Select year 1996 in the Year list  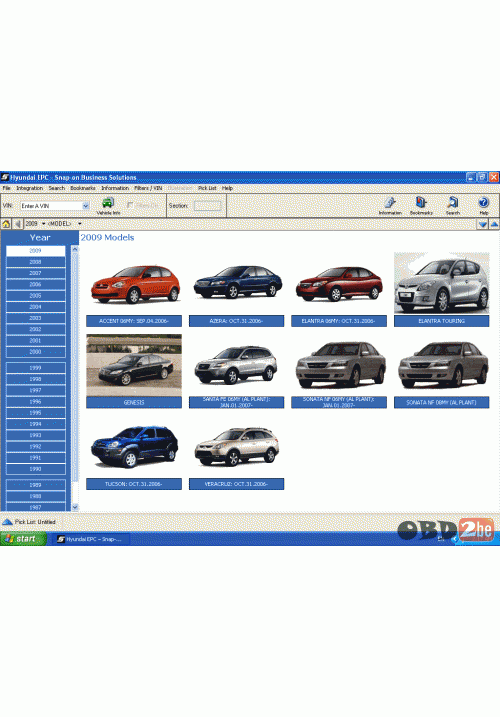pyautogui.click(x=36, y=401)
